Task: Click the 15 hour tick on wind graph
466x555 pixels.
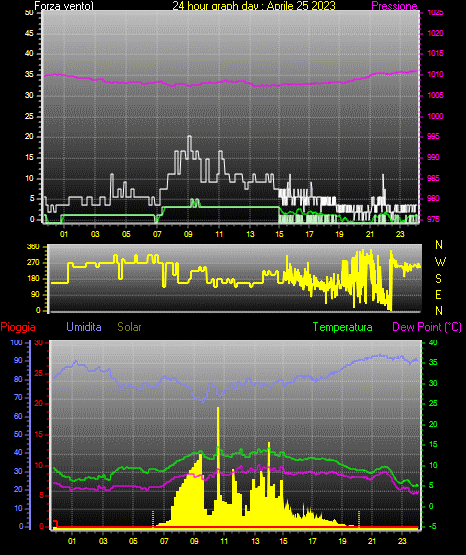Action: (279, 234)
